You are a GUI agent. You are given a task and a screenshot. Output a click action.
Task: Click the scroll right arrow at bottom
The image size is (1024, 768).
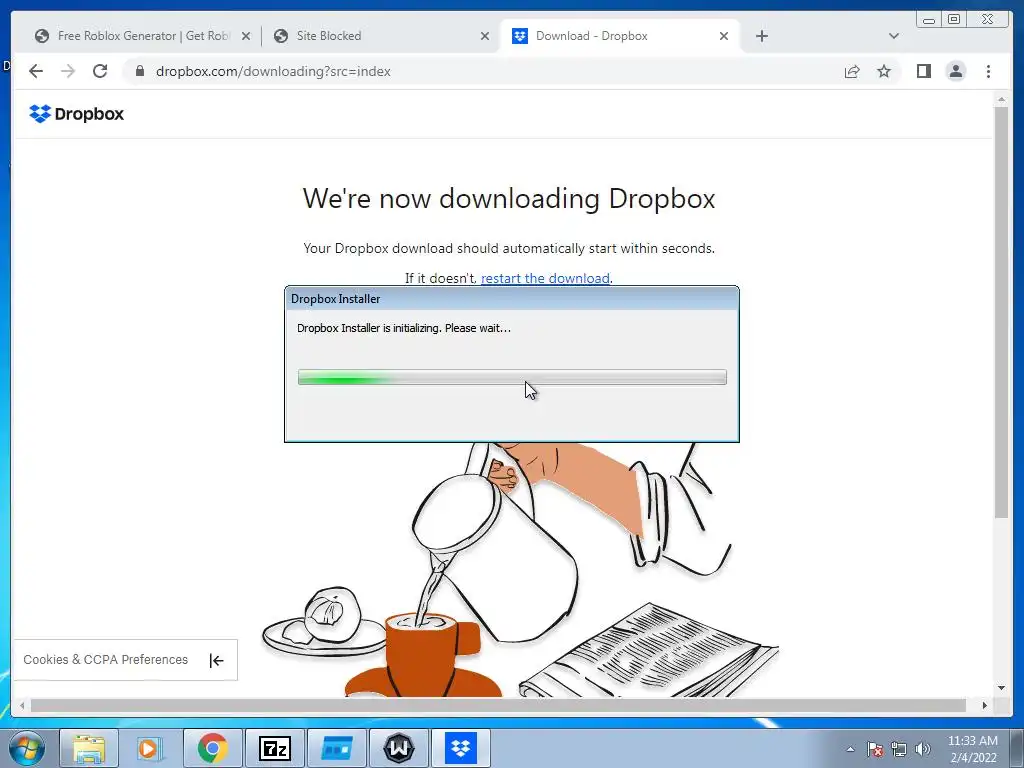(985, 705)
